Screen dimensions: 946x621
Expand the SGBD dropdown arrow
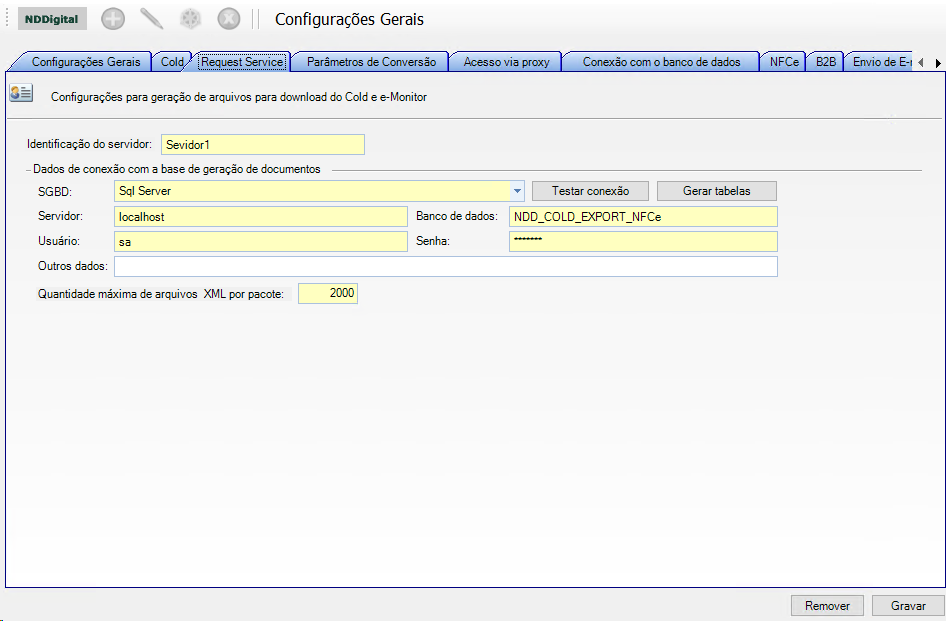coord(517,190)
